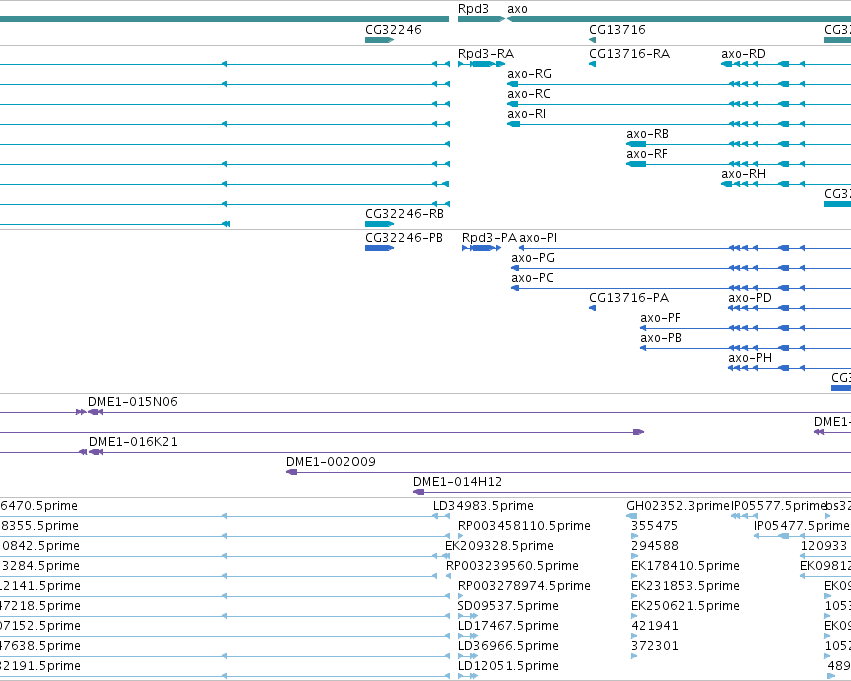Select the EK178410.5prime EST label

(685, 566)
